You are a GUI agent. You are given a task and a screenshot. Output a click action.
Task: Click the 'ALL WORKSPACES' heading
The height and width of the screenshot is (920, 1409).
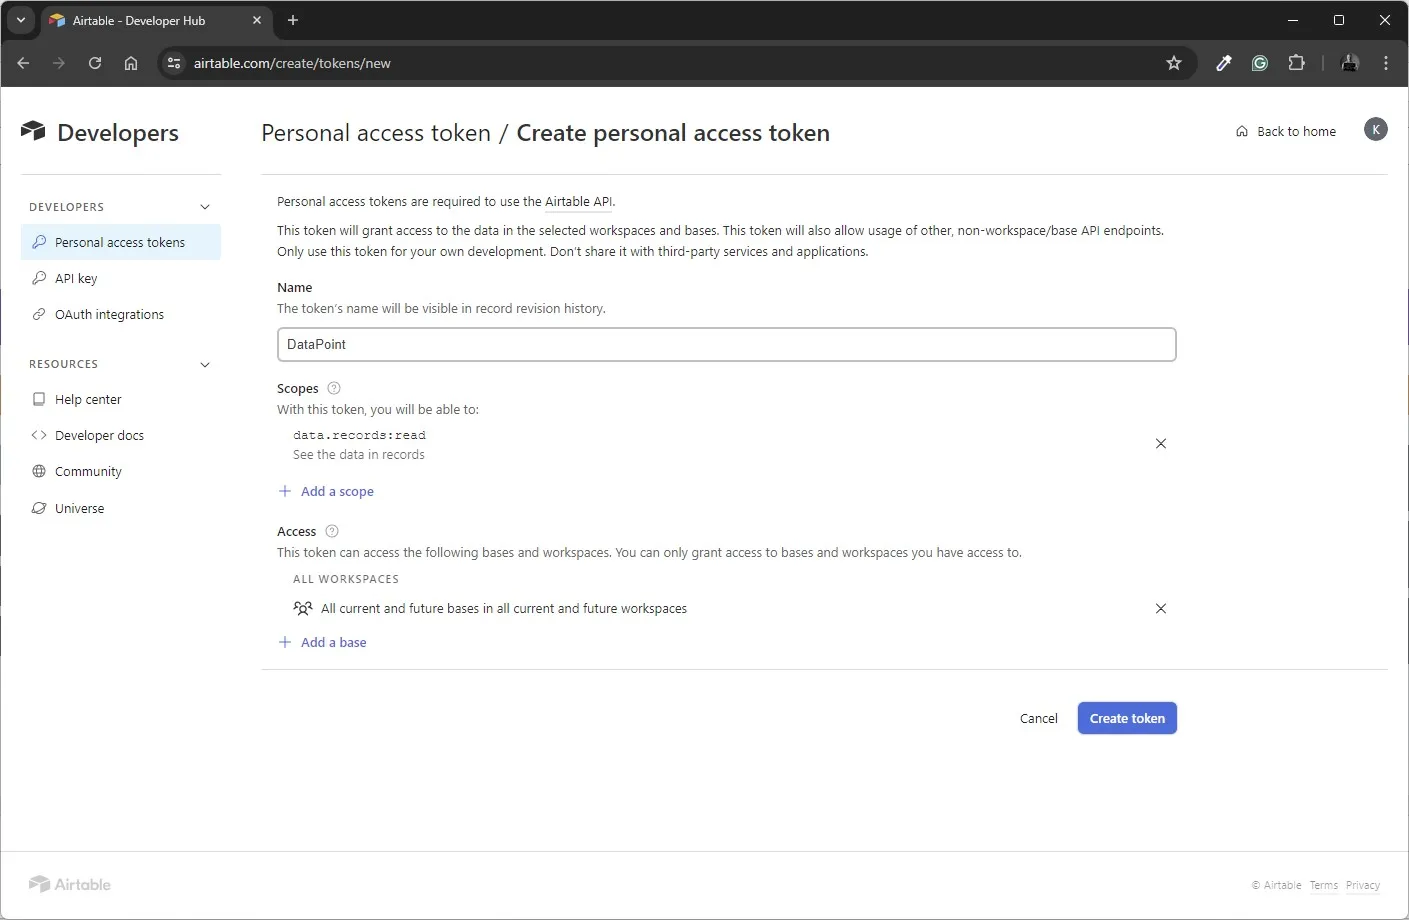coord(346,579)
